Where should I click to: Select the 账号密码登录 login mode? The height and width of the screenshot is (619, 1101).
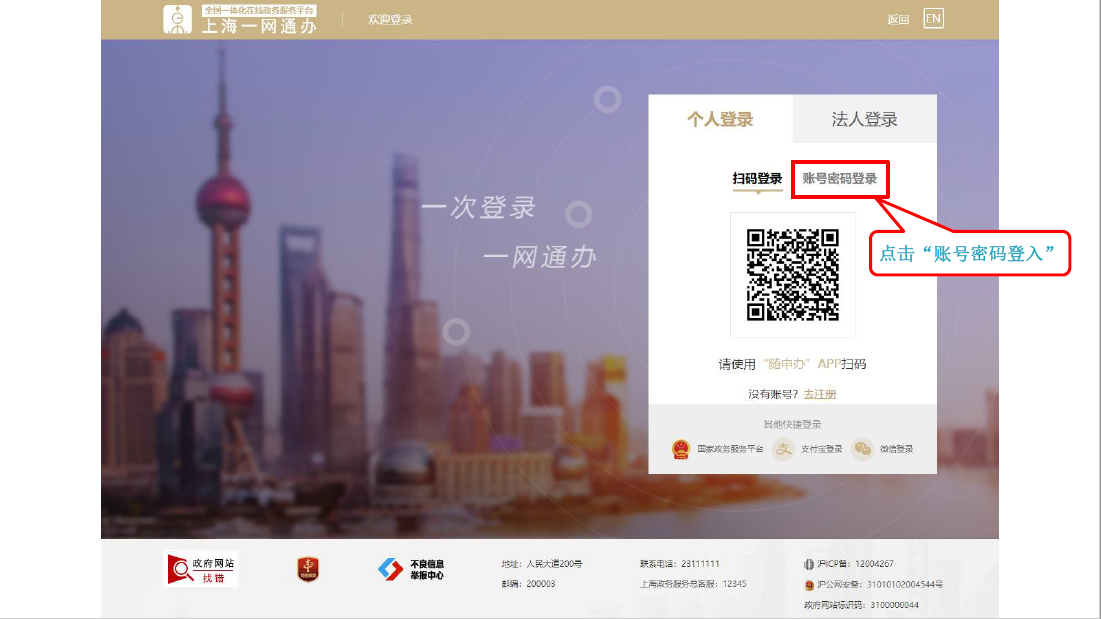839,179
